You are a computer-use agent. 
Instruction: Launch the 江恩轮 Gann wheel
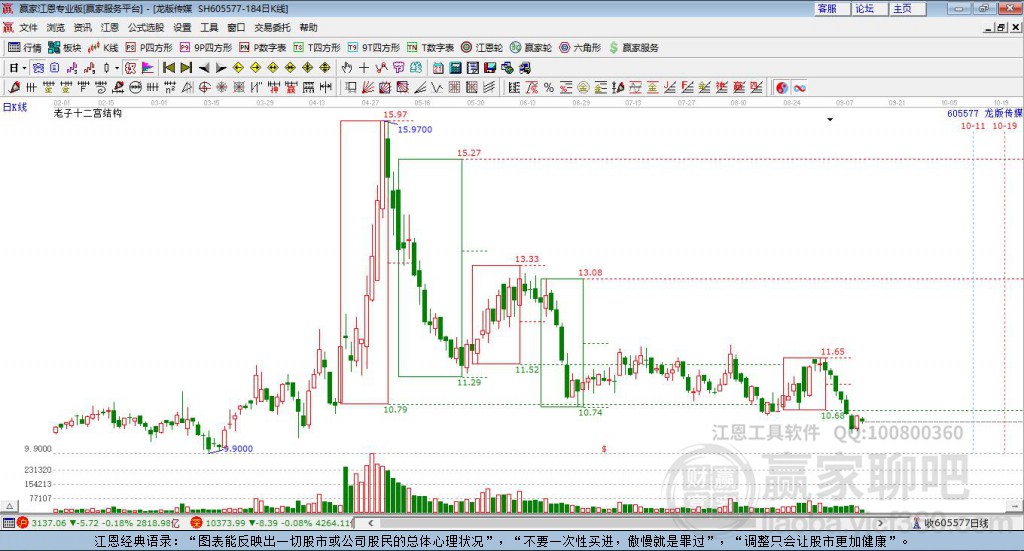click(482, 48)
